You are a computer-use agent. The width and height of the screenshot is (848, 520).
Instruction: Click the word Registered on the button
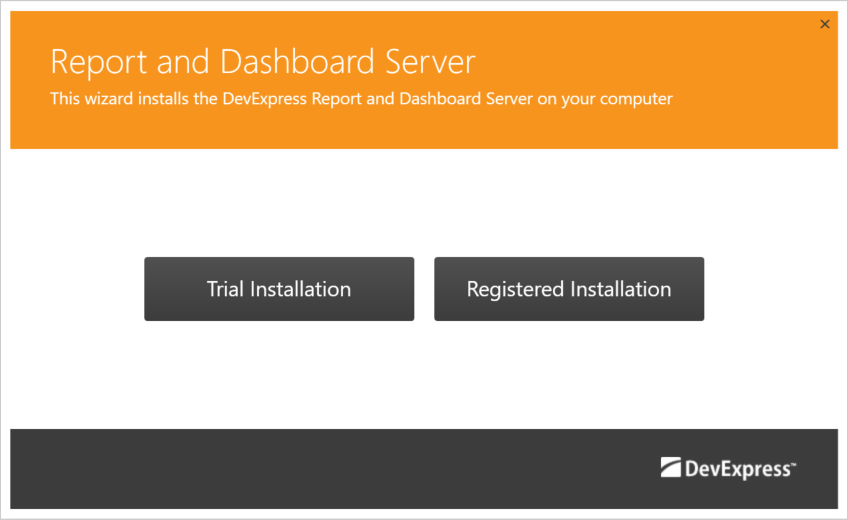click(515, 289)
